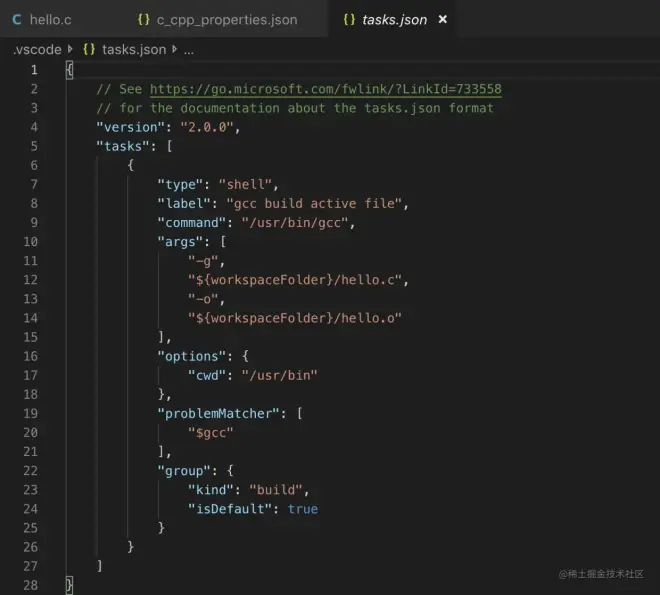Screen dimensions: 660x595
Task: Click the "shell" value
Action: coord(245,184)
